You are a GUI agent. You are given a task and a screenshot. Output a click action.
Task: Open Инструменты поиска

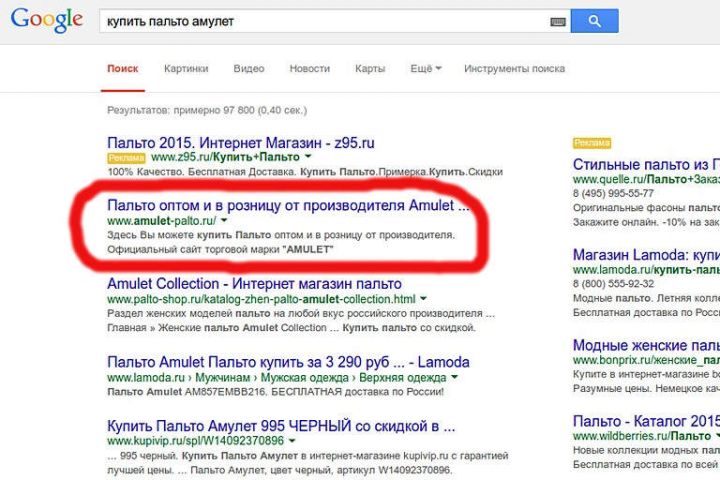pyautogui.click(x=514, y=69)
